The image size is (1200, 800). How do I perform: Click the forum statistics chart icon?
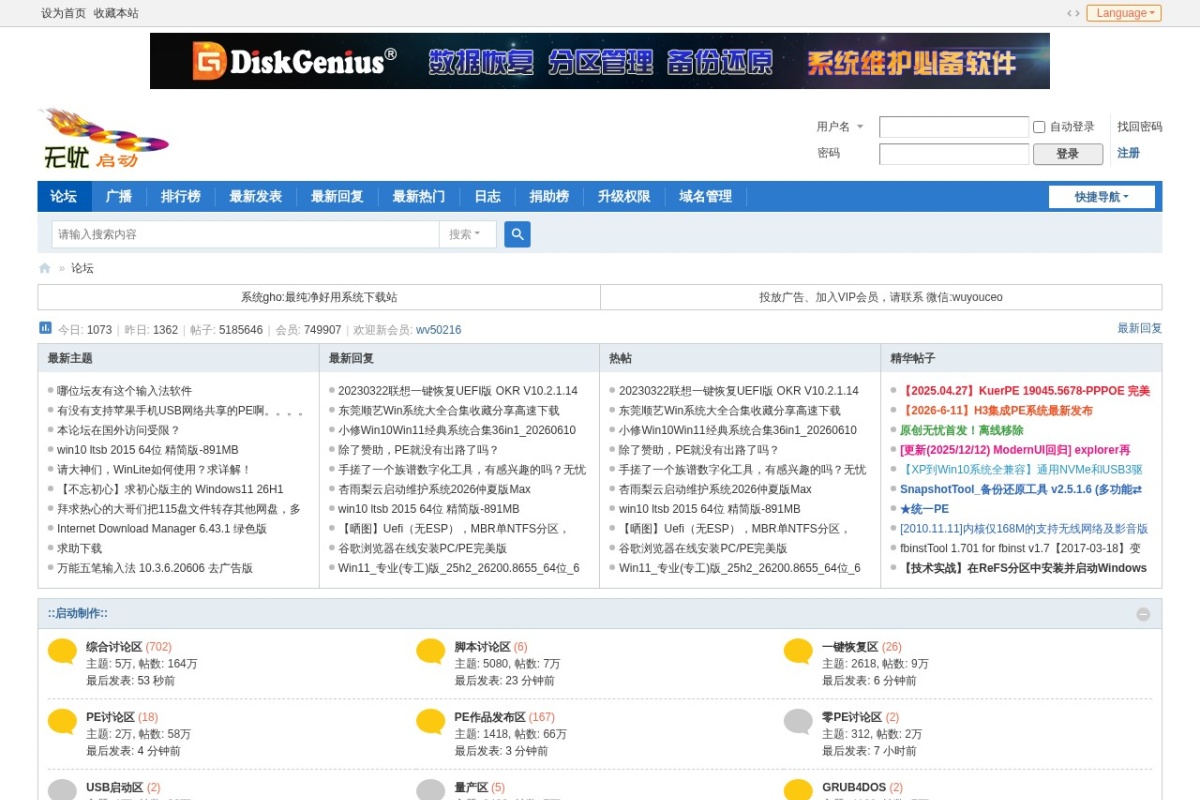[x=45, y=328]
